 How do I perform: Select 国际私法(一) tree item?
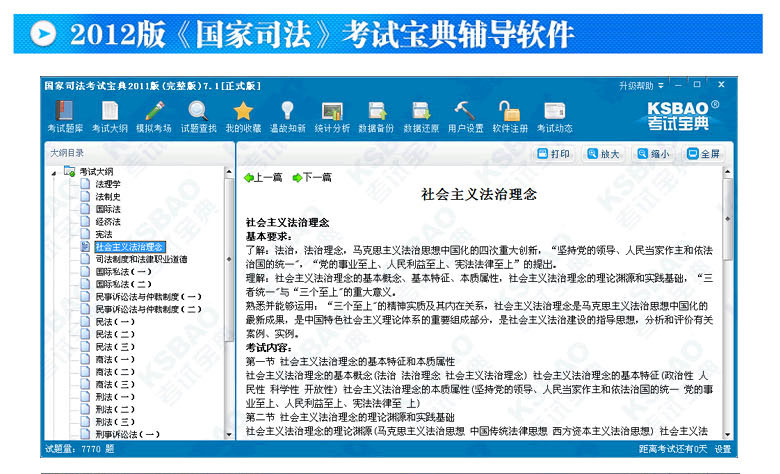point(123,272)
